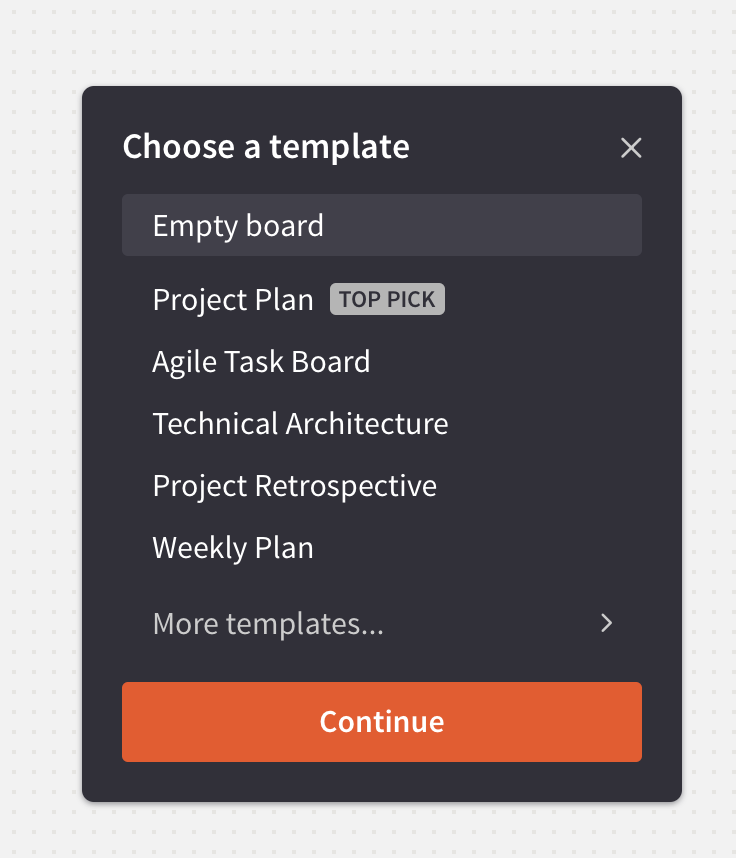Click the Choose a template heading
Screen dimensions: 736x858
pyautogui.click(x=266, y=147)
